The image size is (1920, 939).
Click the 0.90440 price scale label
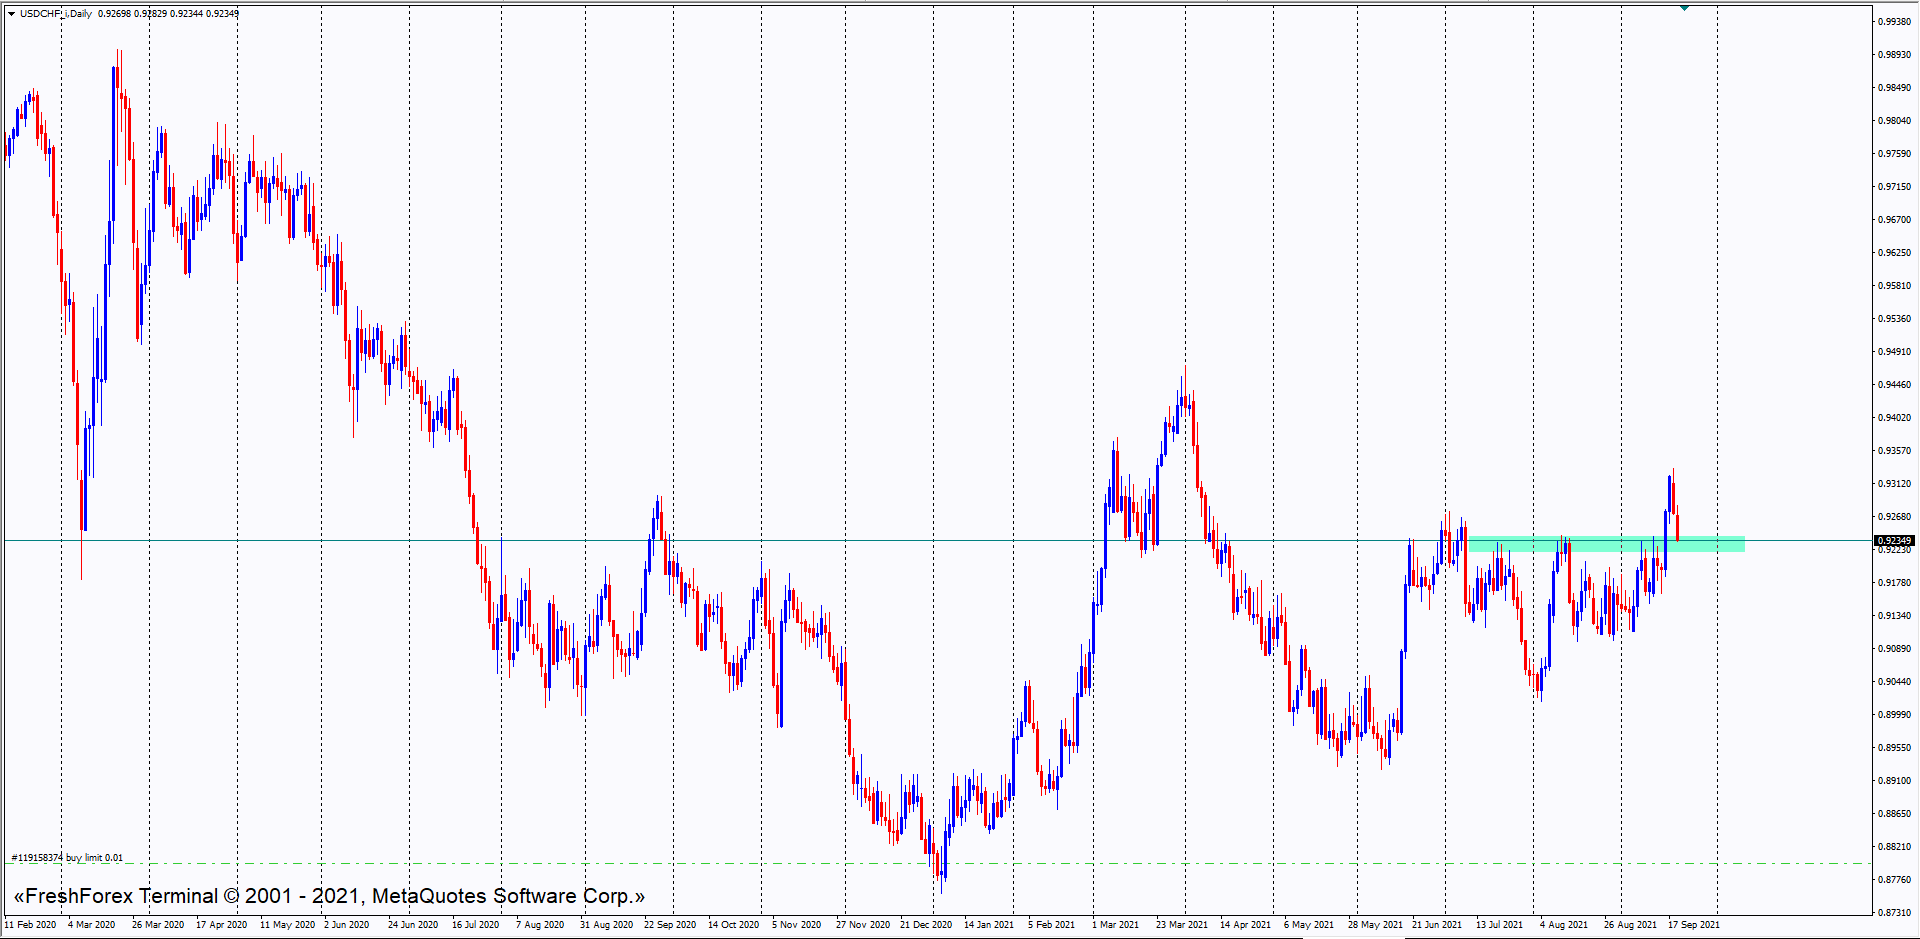(1894, 682)
